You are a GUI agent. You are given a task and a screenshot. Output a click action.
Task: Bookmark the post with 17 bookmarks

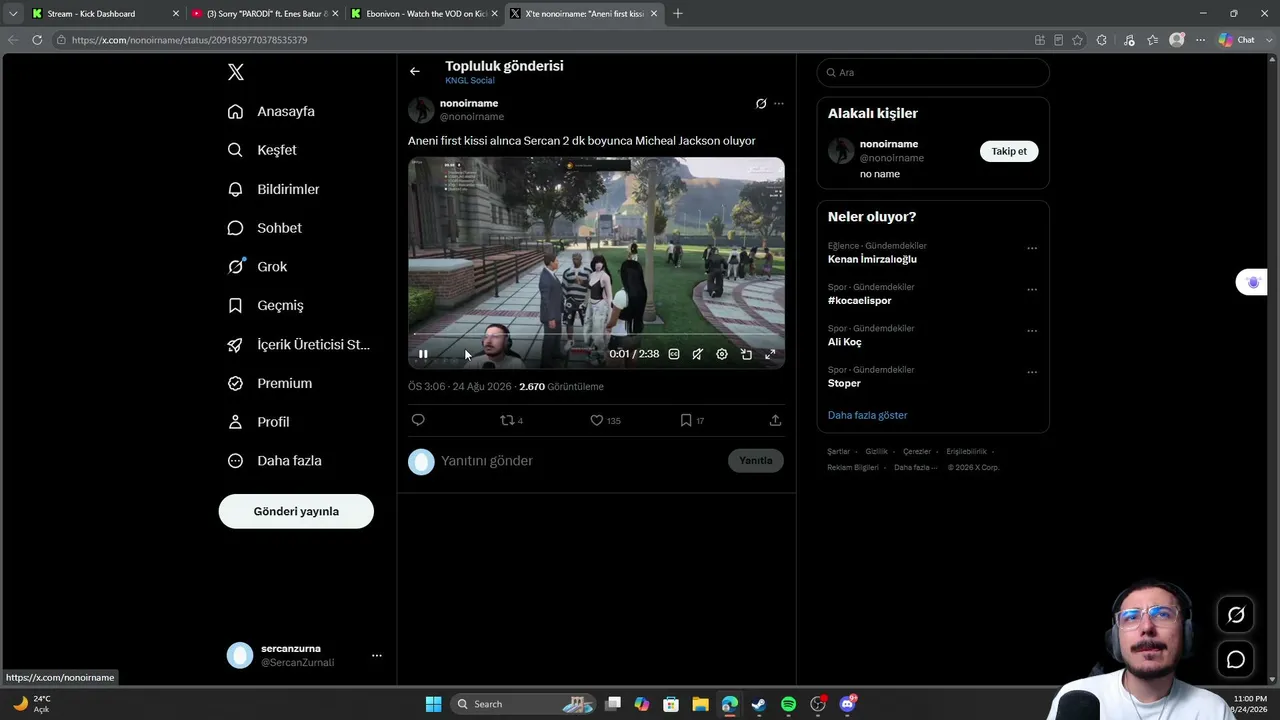[692, 420]
